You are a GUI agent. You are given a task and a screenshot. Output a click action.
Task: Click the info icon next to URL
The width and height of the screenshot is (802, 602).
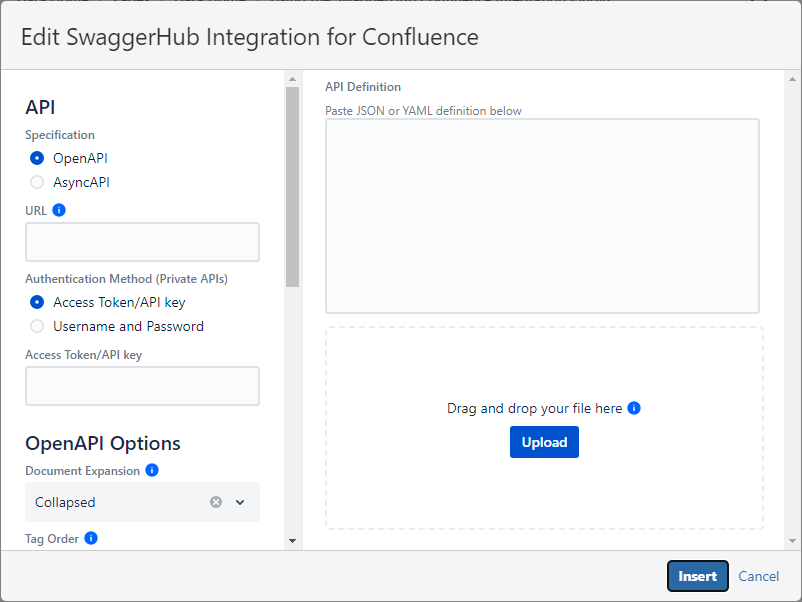[x=59, y=210]
